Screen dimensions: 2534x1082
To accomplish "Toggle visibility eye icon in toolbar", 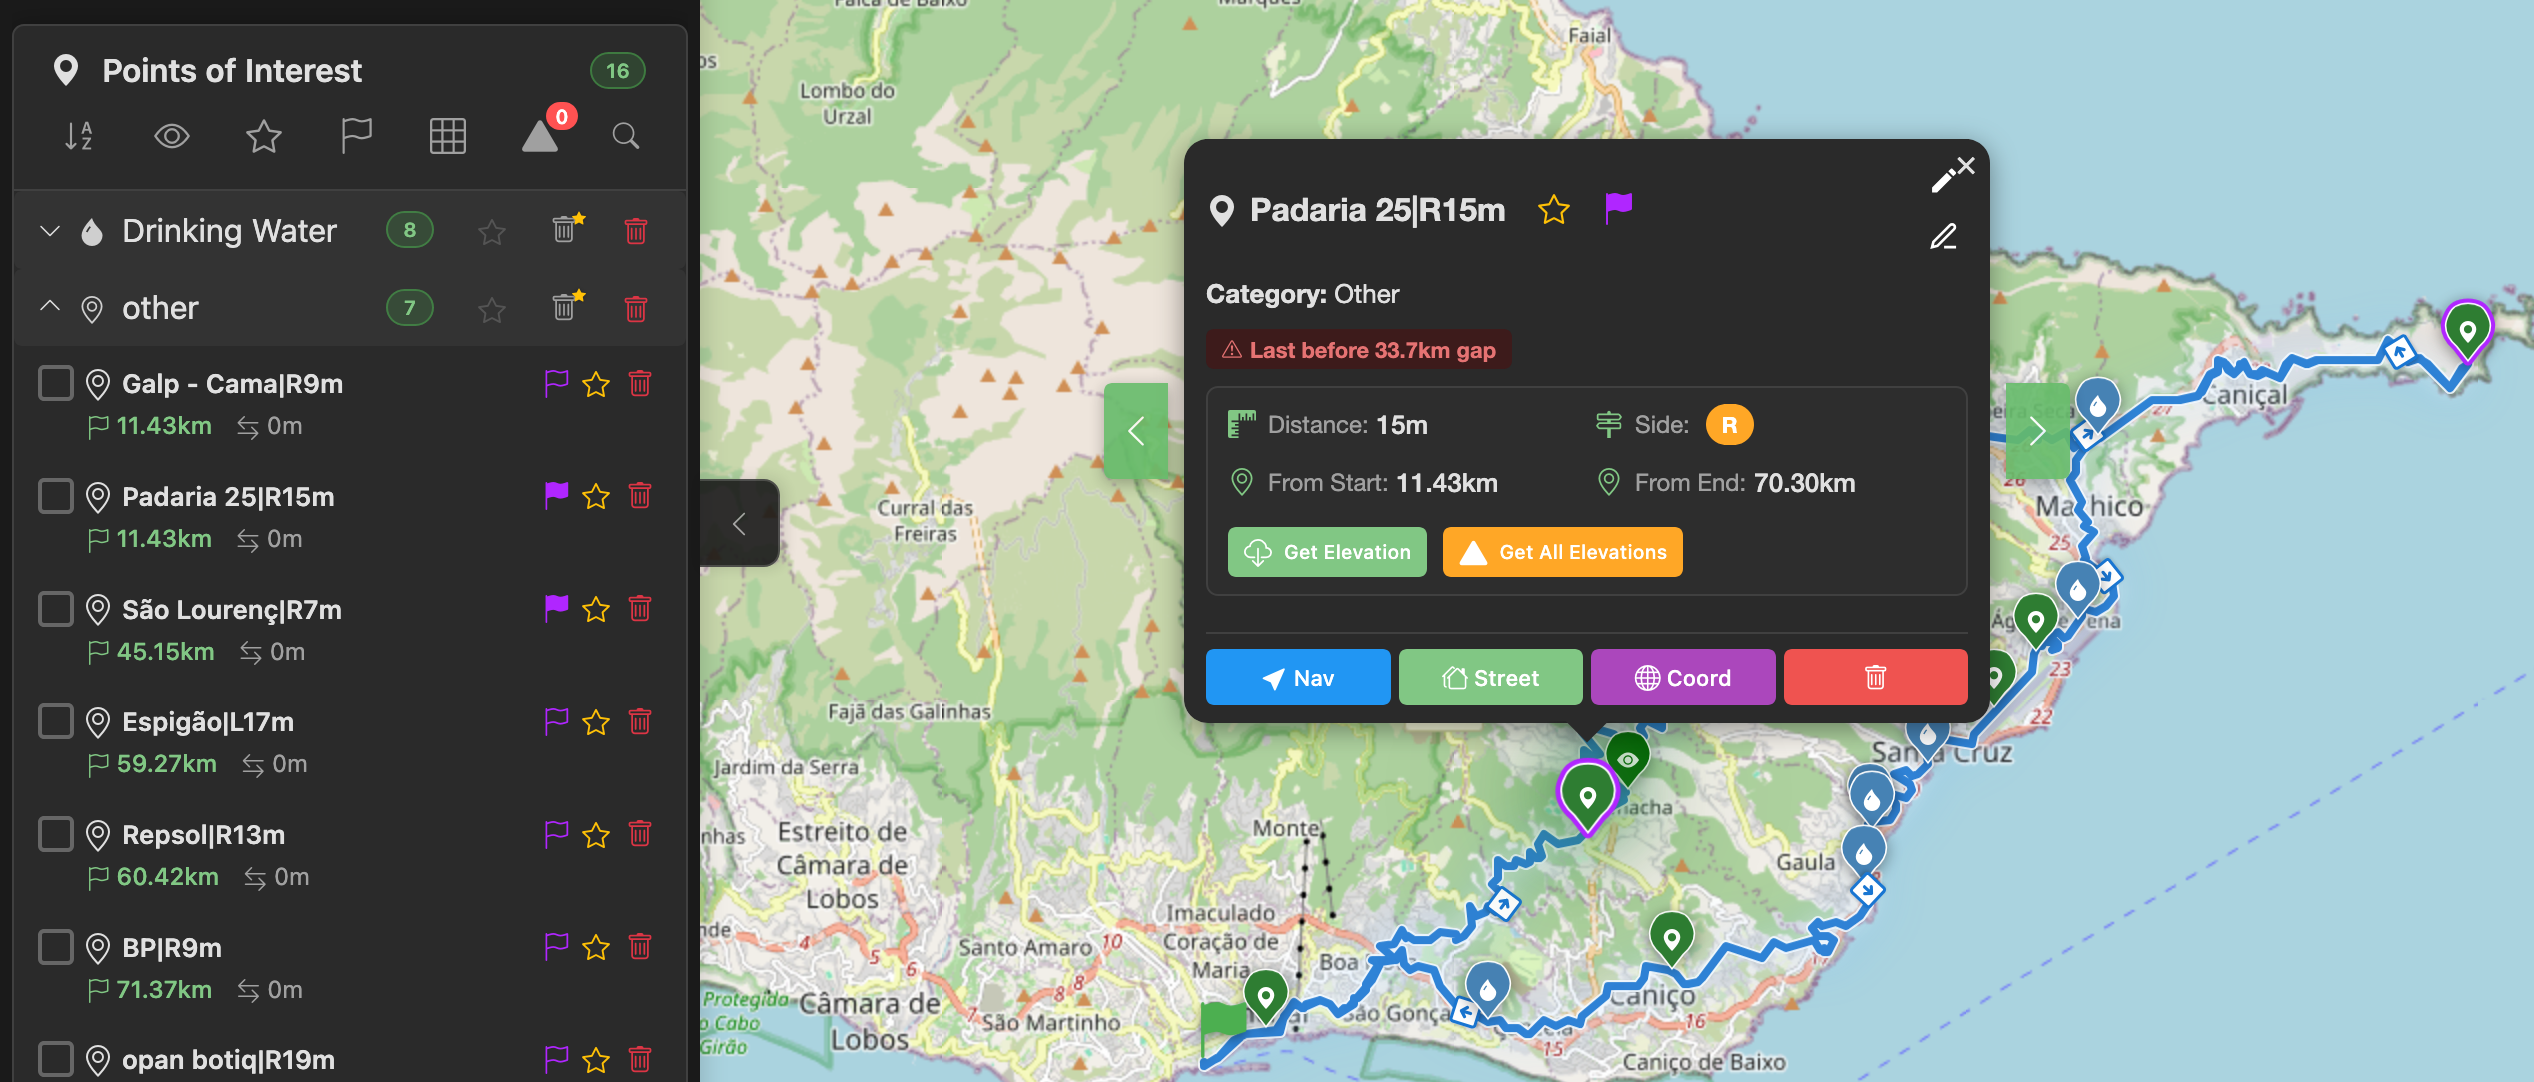I will coord(172,136).
